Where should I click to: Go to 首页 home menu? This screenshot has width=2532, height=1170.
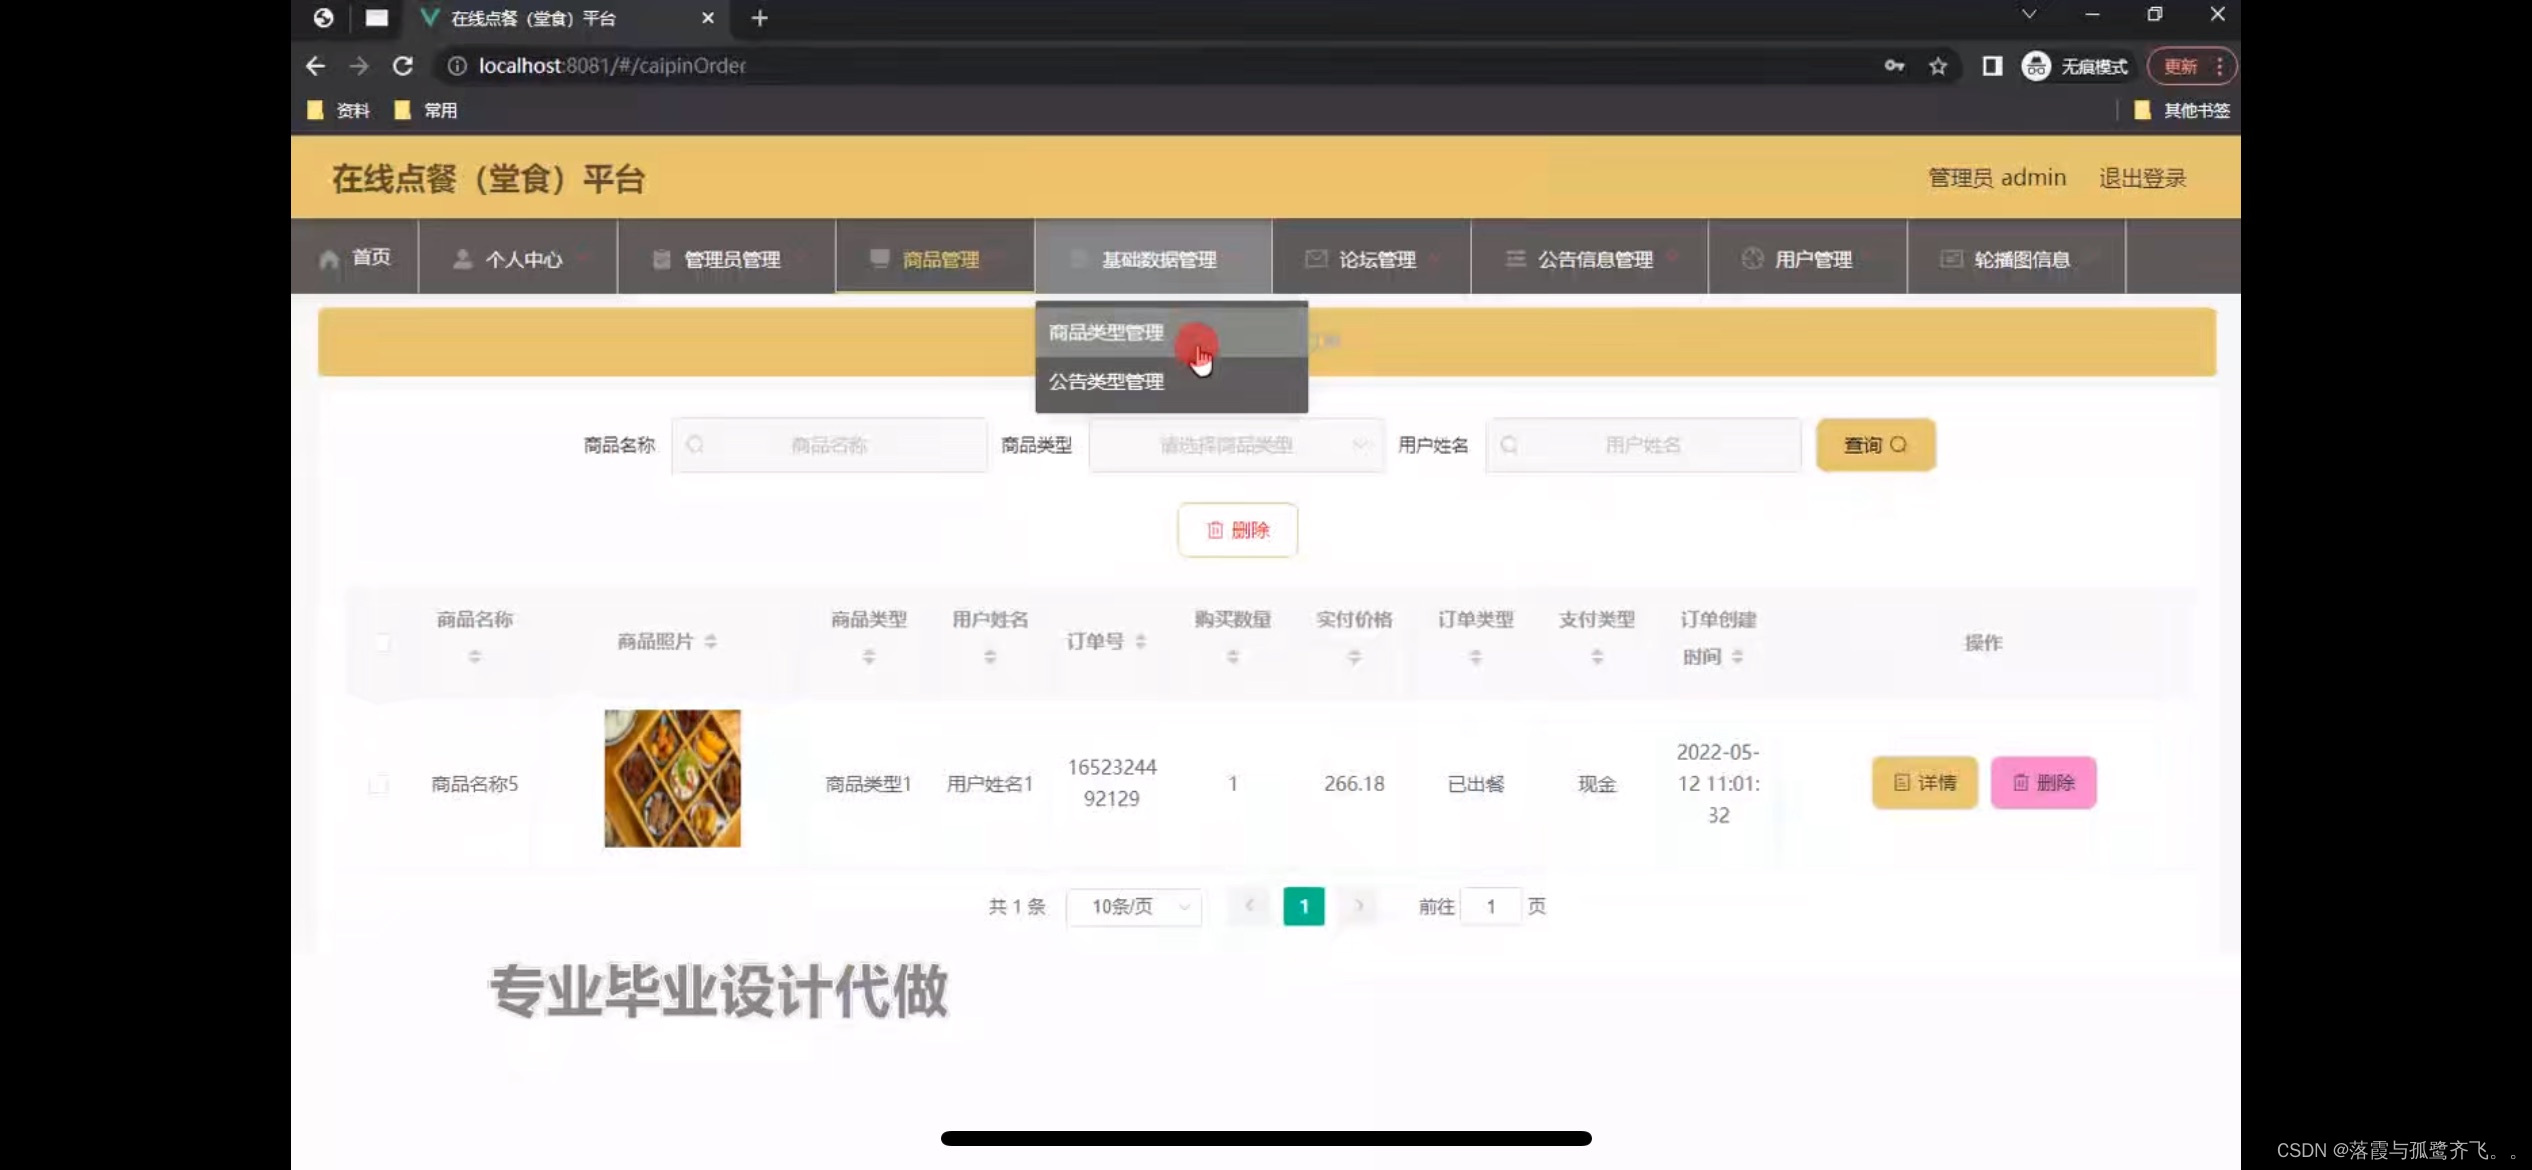[x=355, y=258]
